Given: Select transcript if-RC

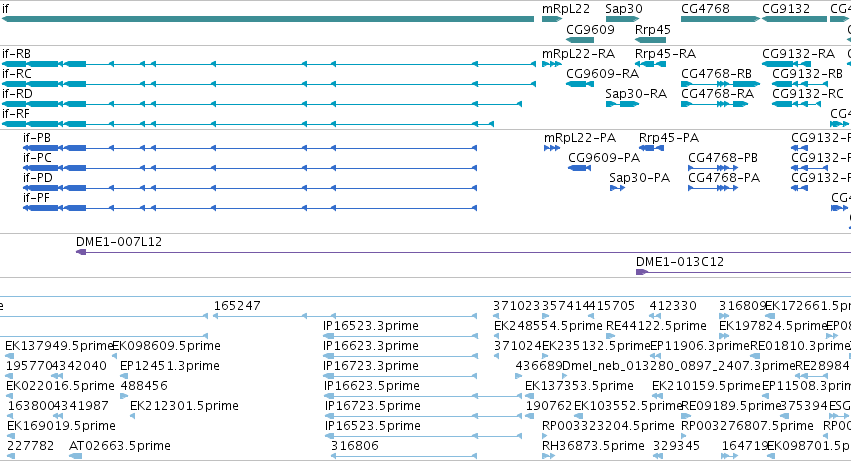Looking at the screenshot, I should pos(269,84).
